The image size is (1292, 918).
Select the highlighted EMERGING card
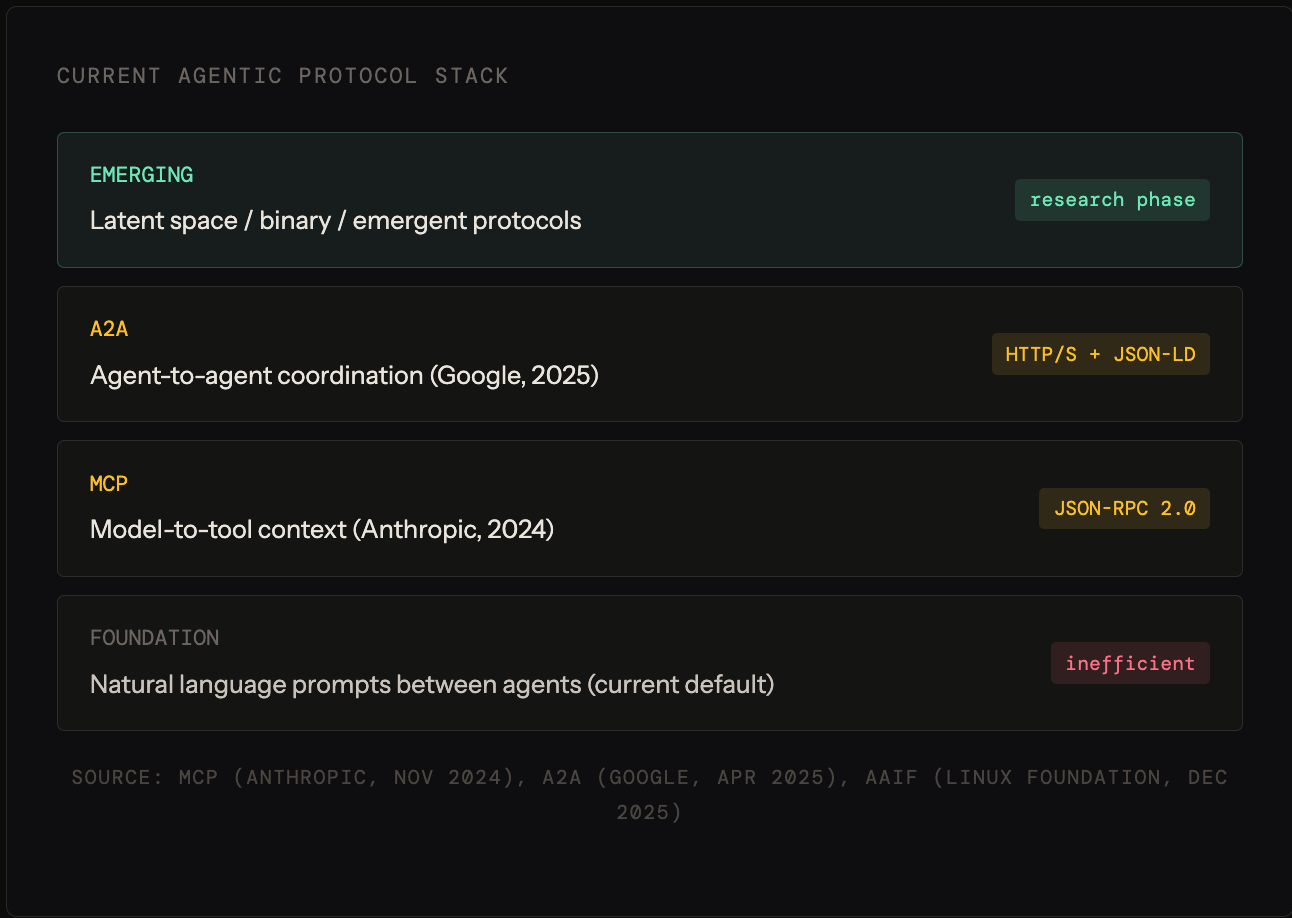pos(650,200)
